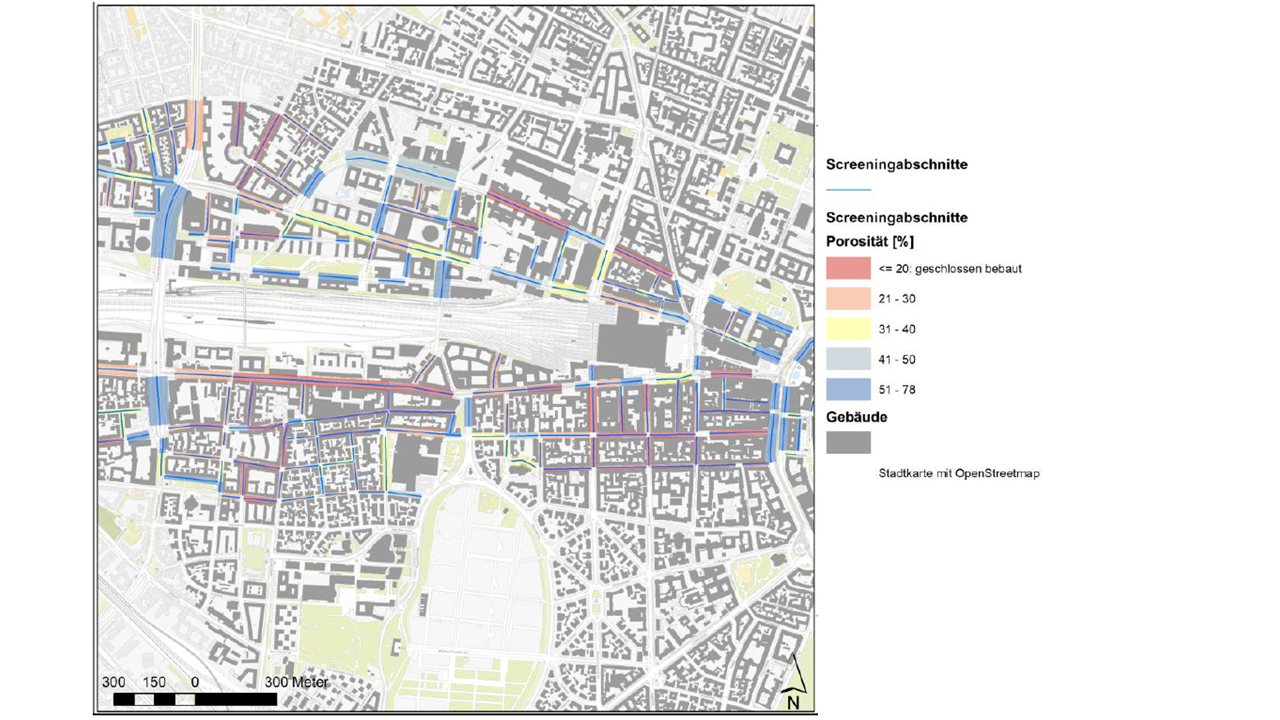
Task: Click the '<= 20: geschlossen bebaut' label
Action: coord(950,268)
